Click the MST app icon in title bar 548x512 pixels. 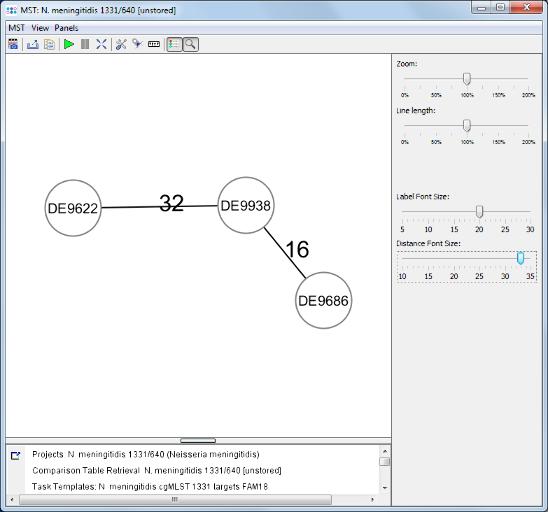click(12, 10)
